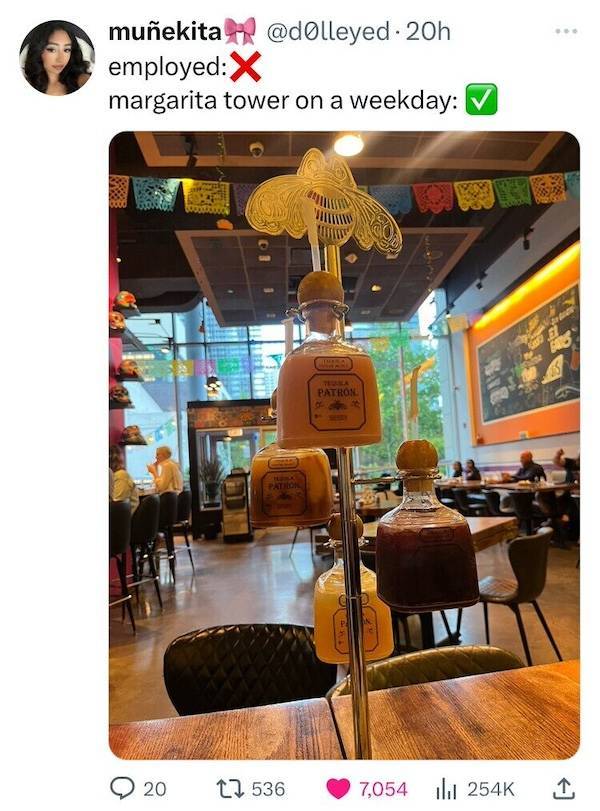
Task: Click the green check mark emoji
Action: [481, 99]
